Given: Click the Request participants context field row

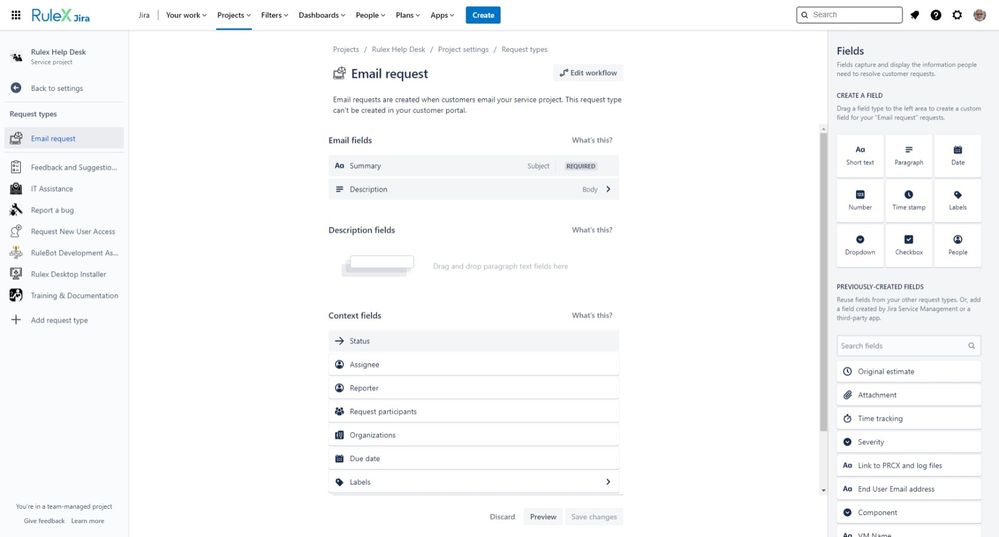Looking at the screenshot, I should 473,412.
